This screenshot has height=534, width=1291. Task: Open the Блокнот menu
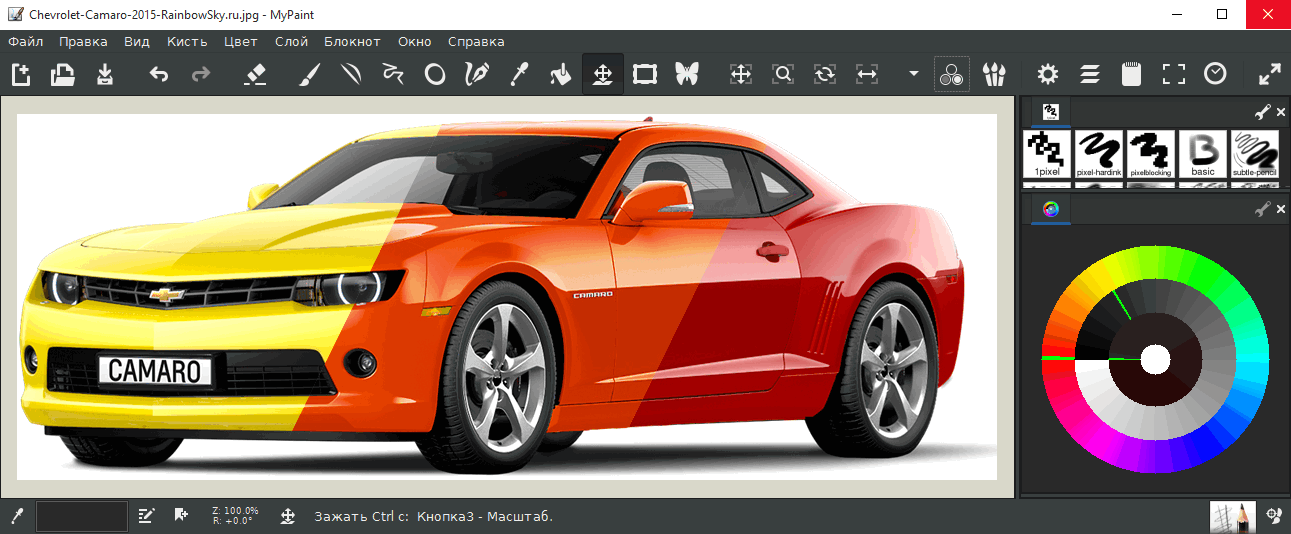[x=352, y=41]
